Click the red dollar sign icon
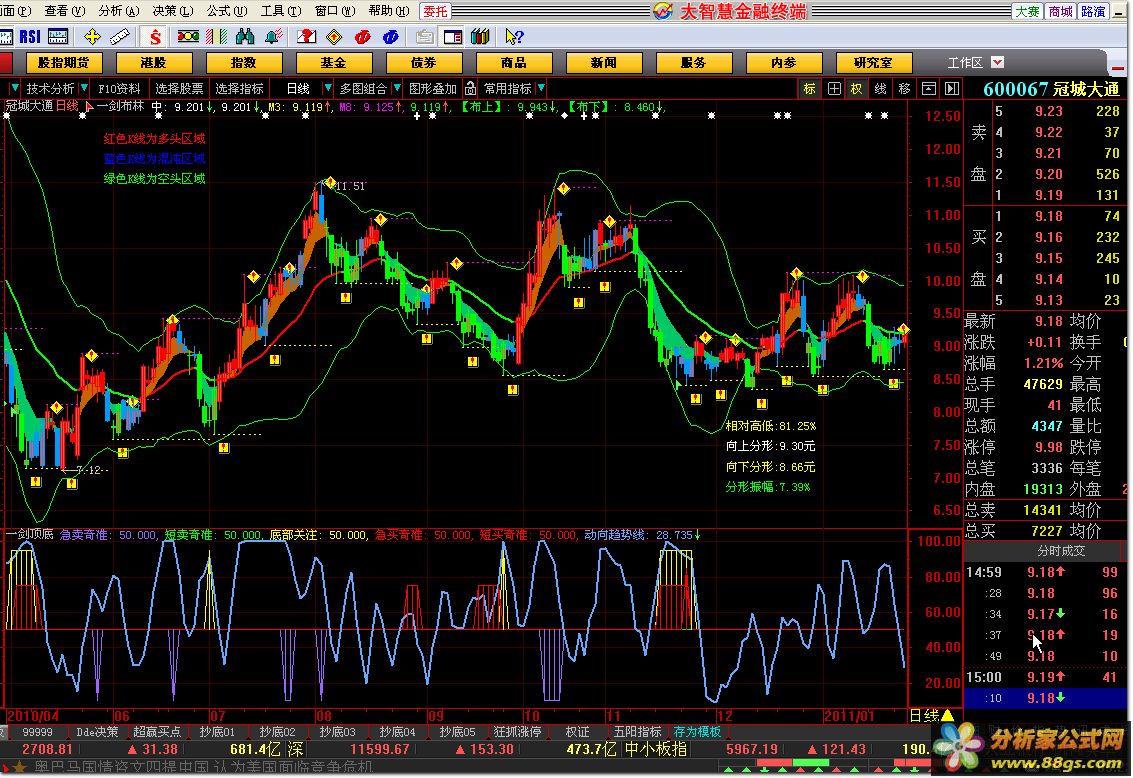This screenshot has width=1133, height=778. click(155, 36)
